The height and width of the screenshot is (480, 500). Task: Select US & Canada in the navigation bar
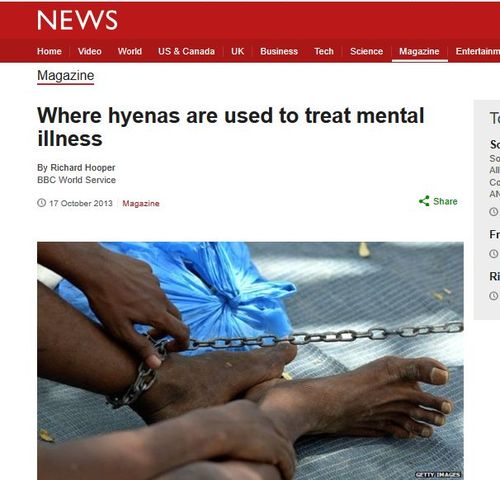[x=186, y=51]
